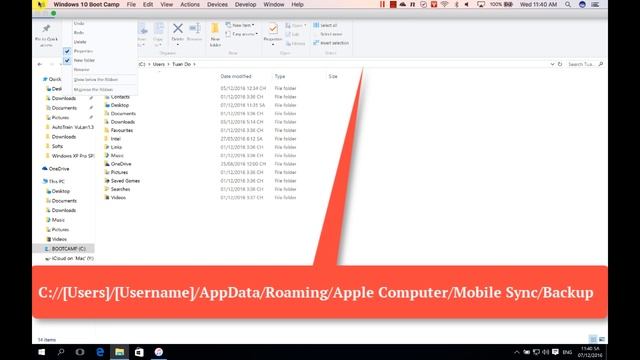Open the Properties ribbon icon
Viewport: 640px width, 360px height.
click(273, 29)
